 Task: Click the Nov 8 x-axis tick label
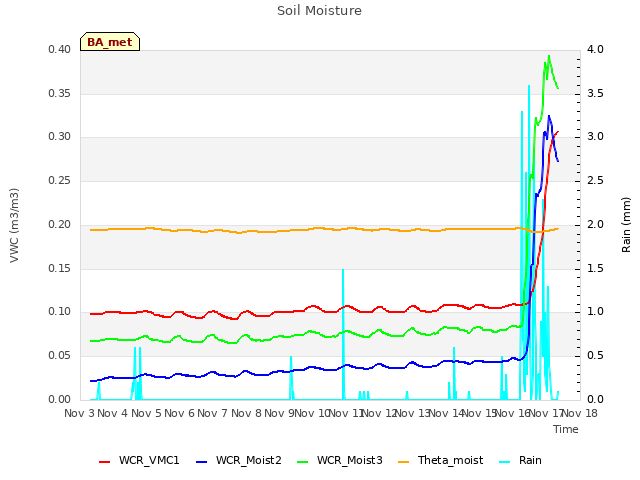pos(246,413)
